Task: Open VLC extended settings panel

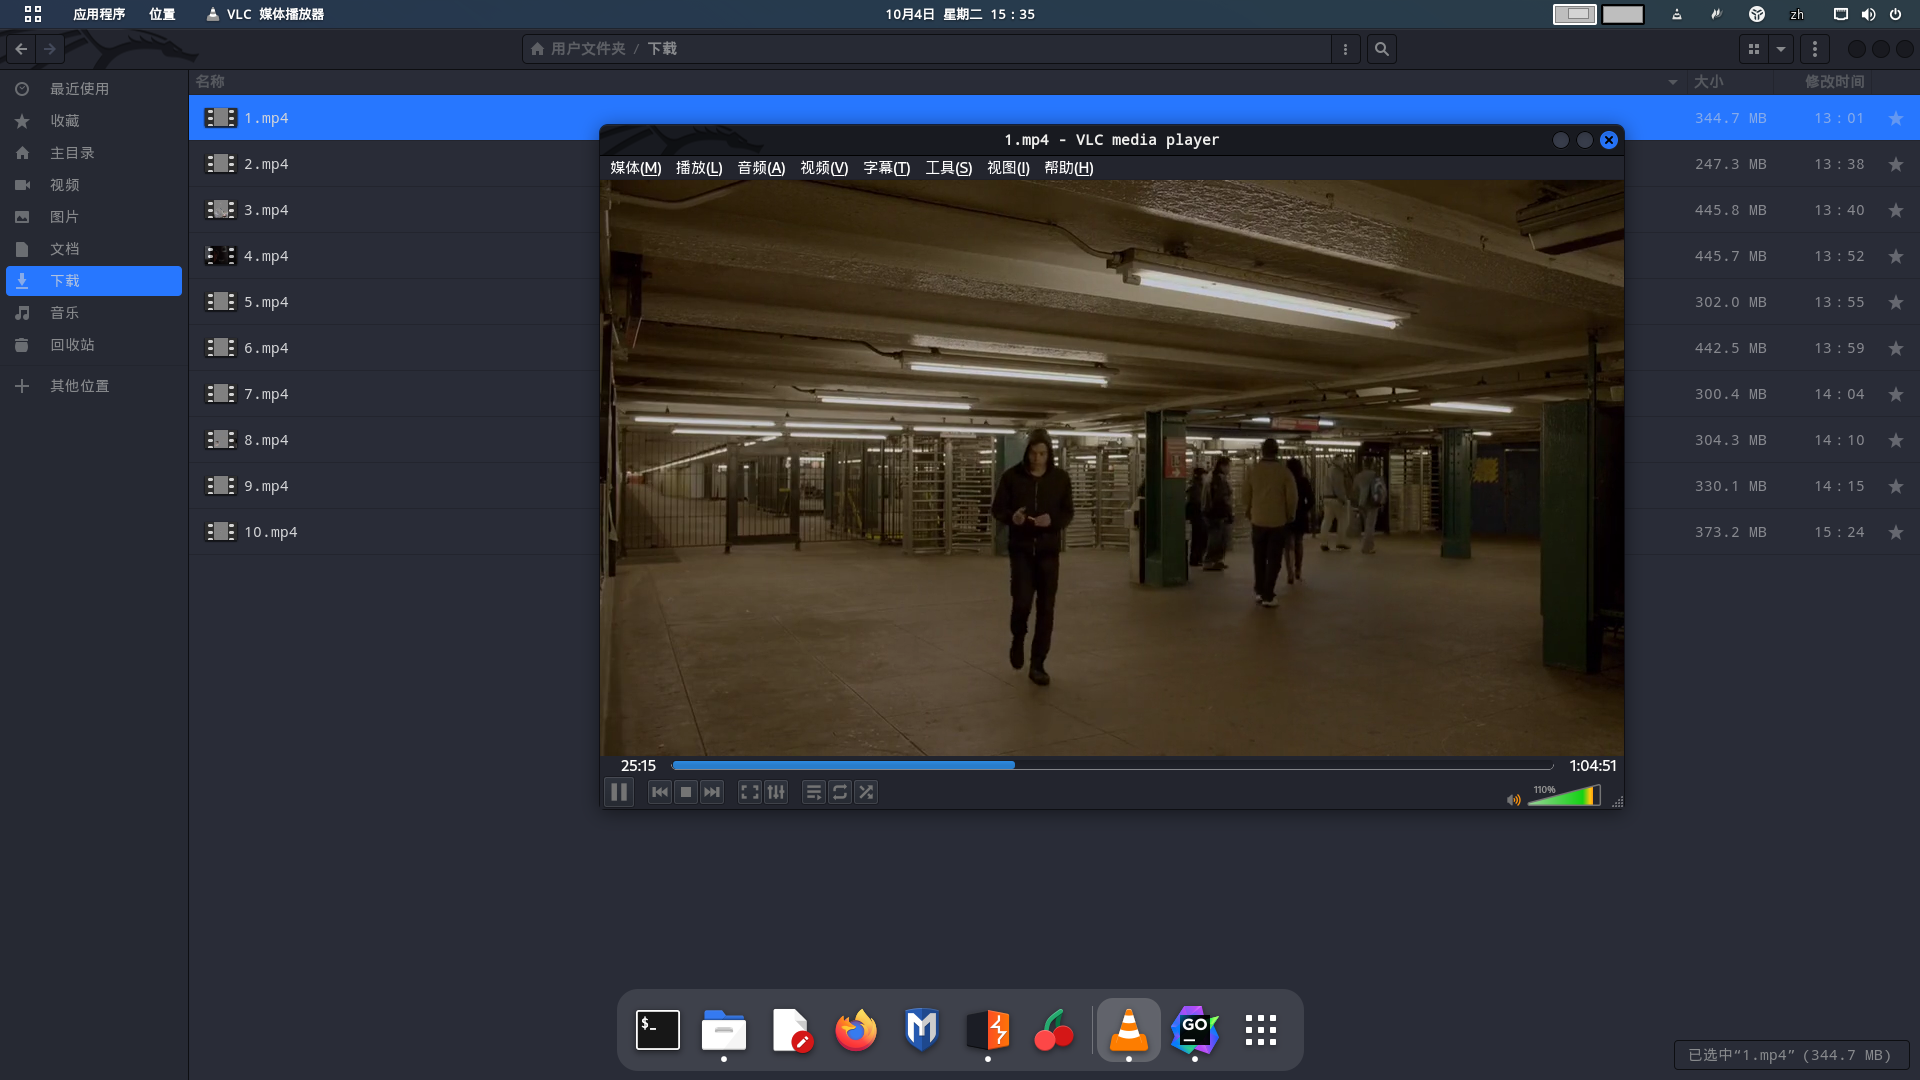Action: 776,792
